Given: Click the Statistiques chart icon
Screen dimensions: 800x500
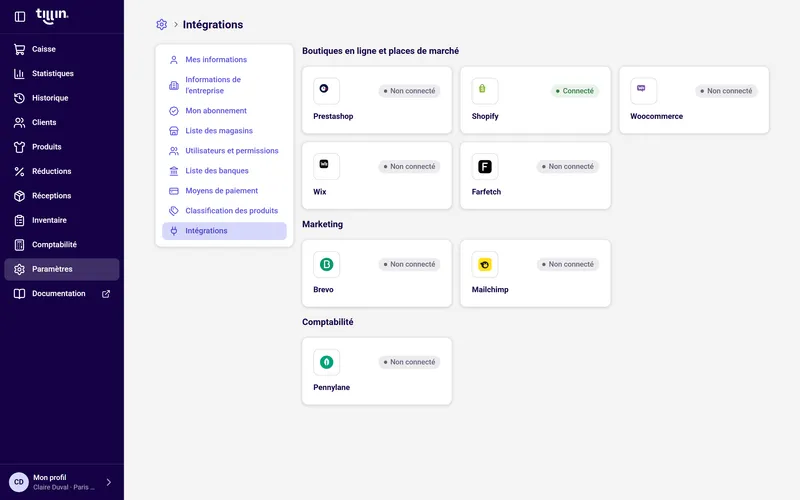Looking at the screenshot, I should (x=19, y=73).
